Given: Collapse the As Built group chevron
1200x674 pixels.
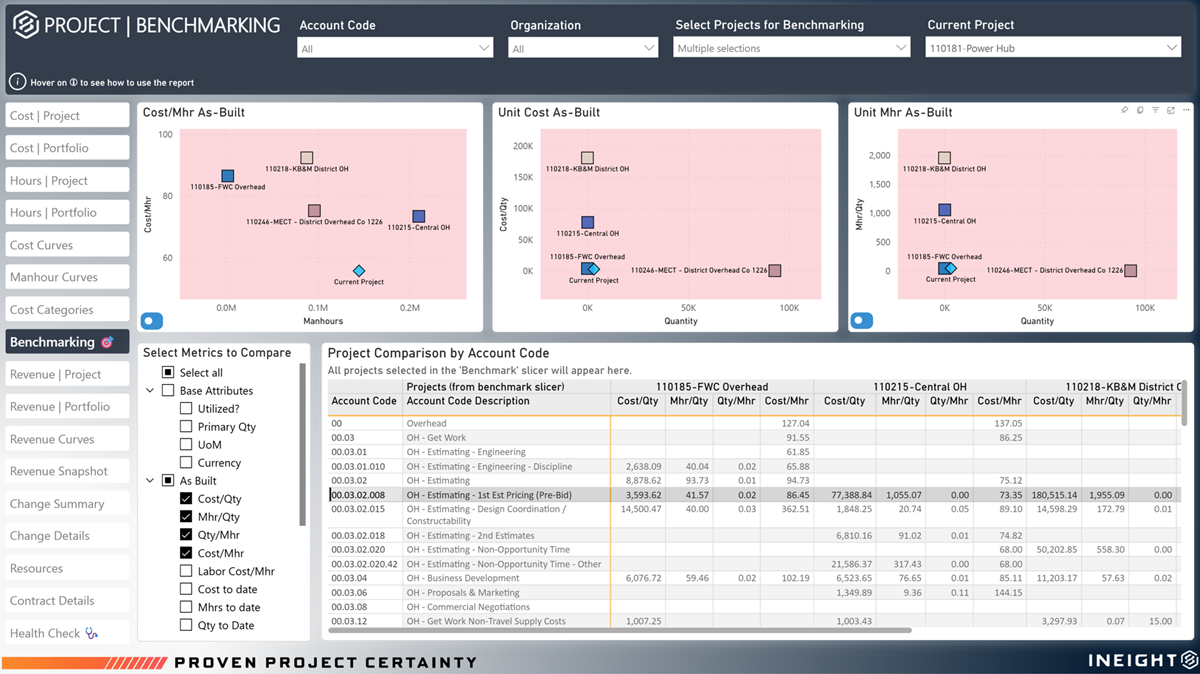Looking at the screenshot, I should [150, 480].
